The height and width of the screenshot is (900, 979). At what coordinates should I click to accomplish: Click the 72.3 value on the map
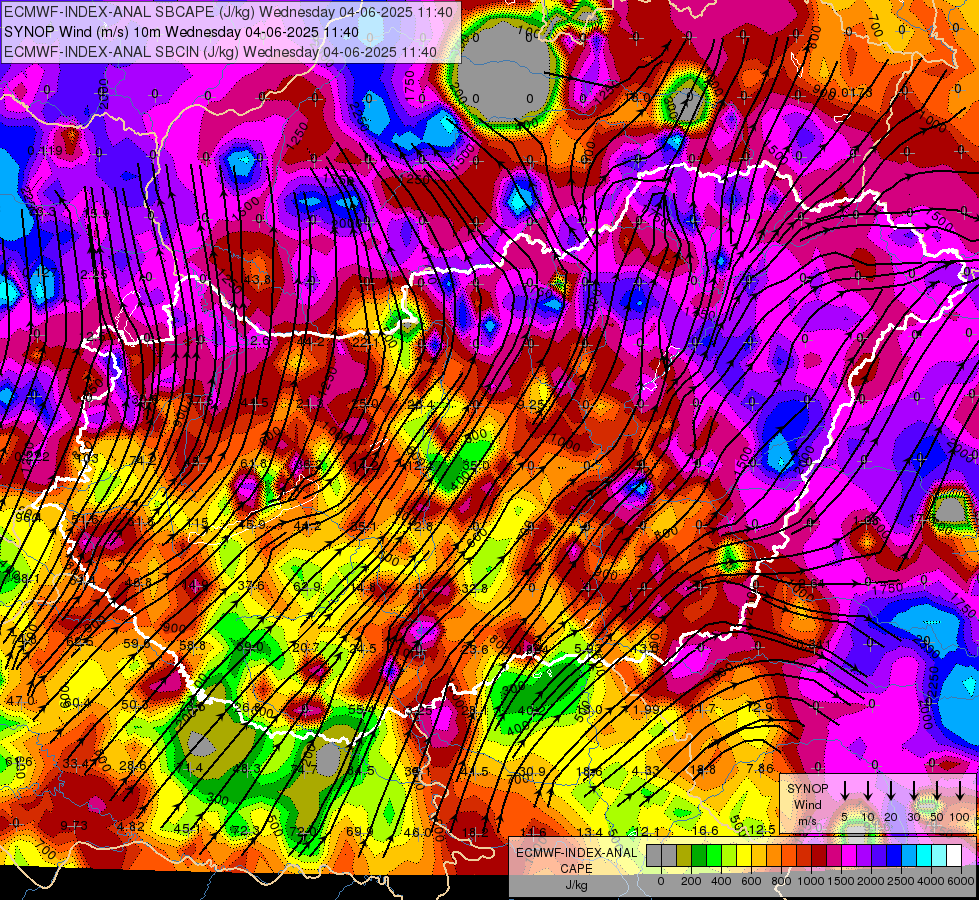tap(245, 830)
